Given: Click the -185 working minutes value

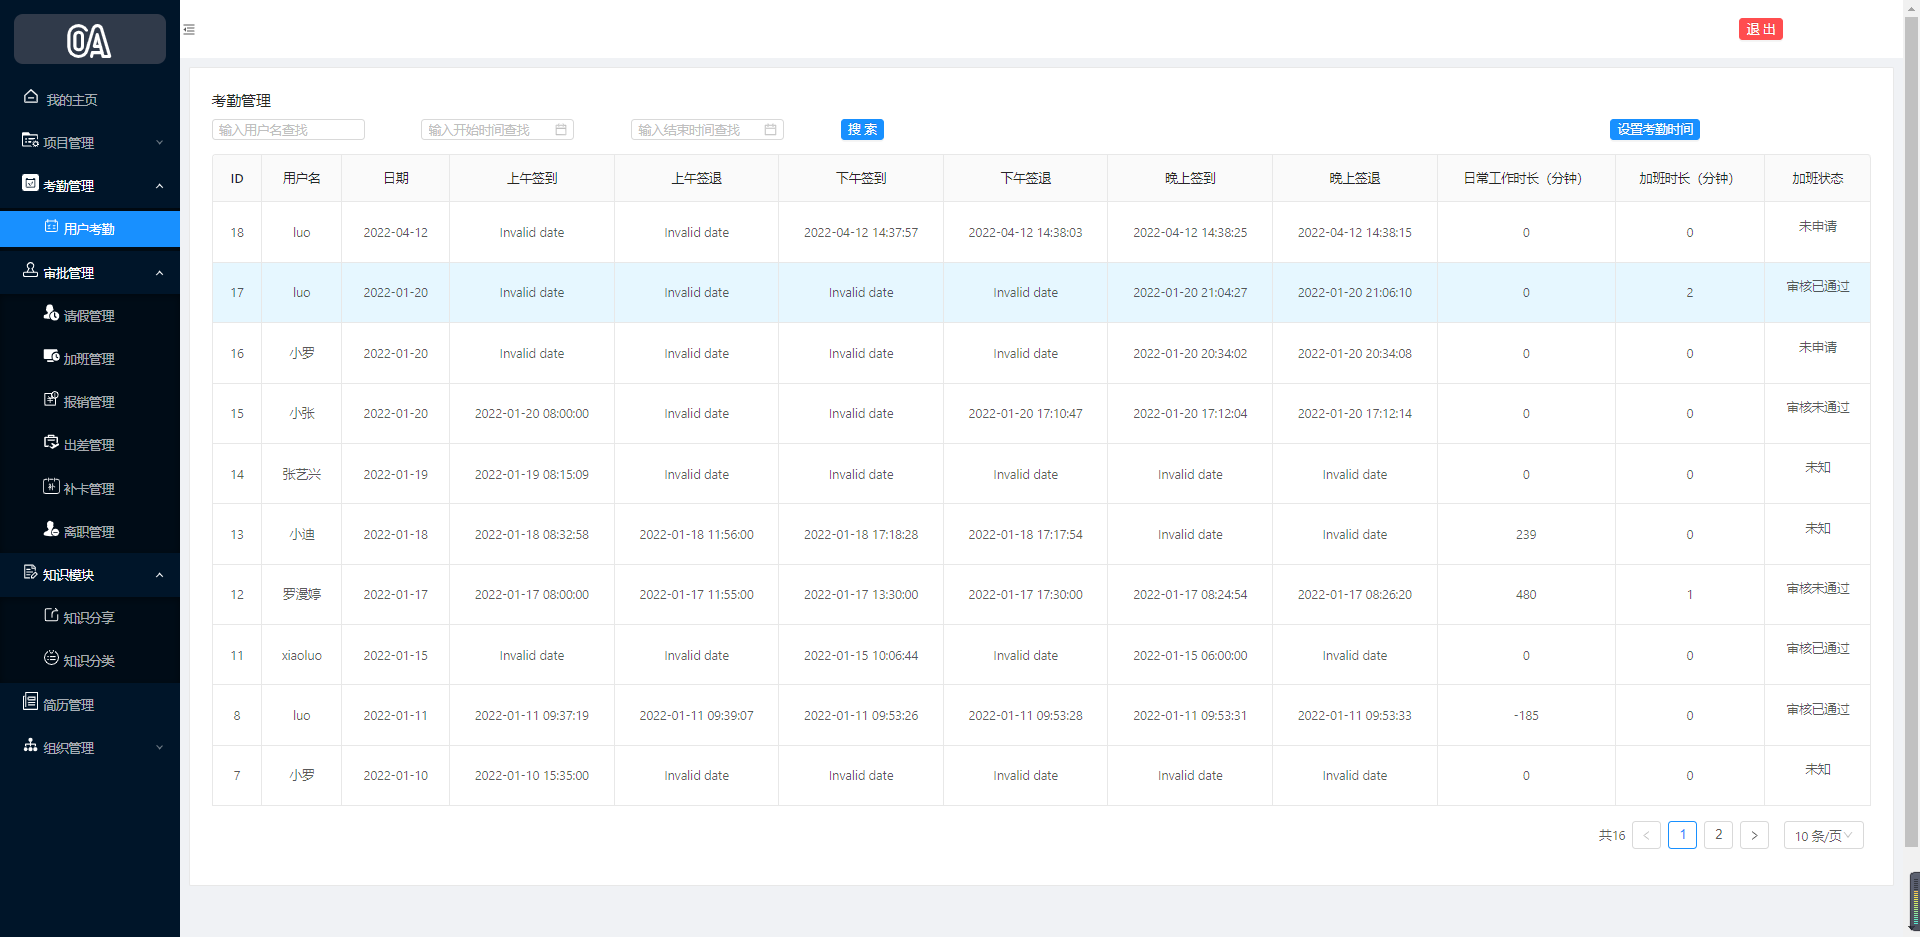Looking at the screenshot, I should pos(1526,715).
